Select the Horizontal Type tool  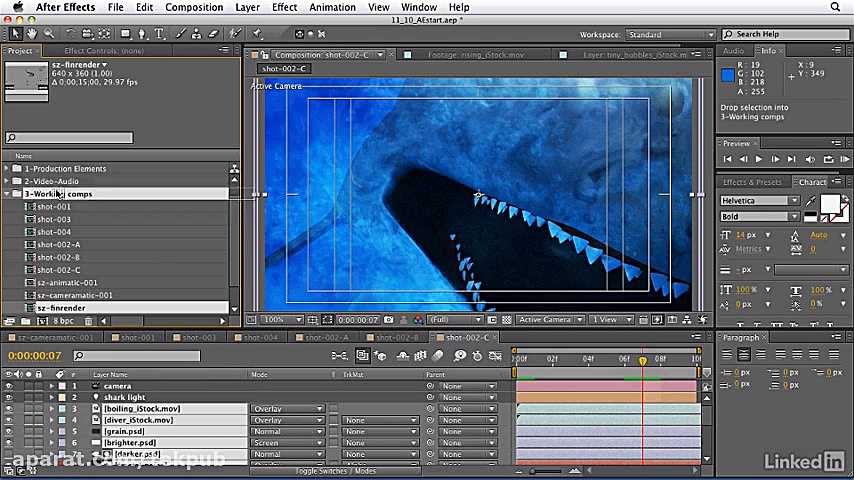[x=159, y=34]
